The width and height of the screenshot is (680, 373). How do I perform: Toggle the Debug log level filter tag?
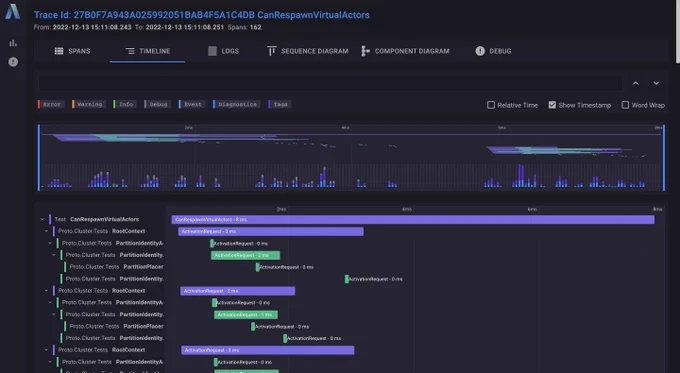coord(157,104)
